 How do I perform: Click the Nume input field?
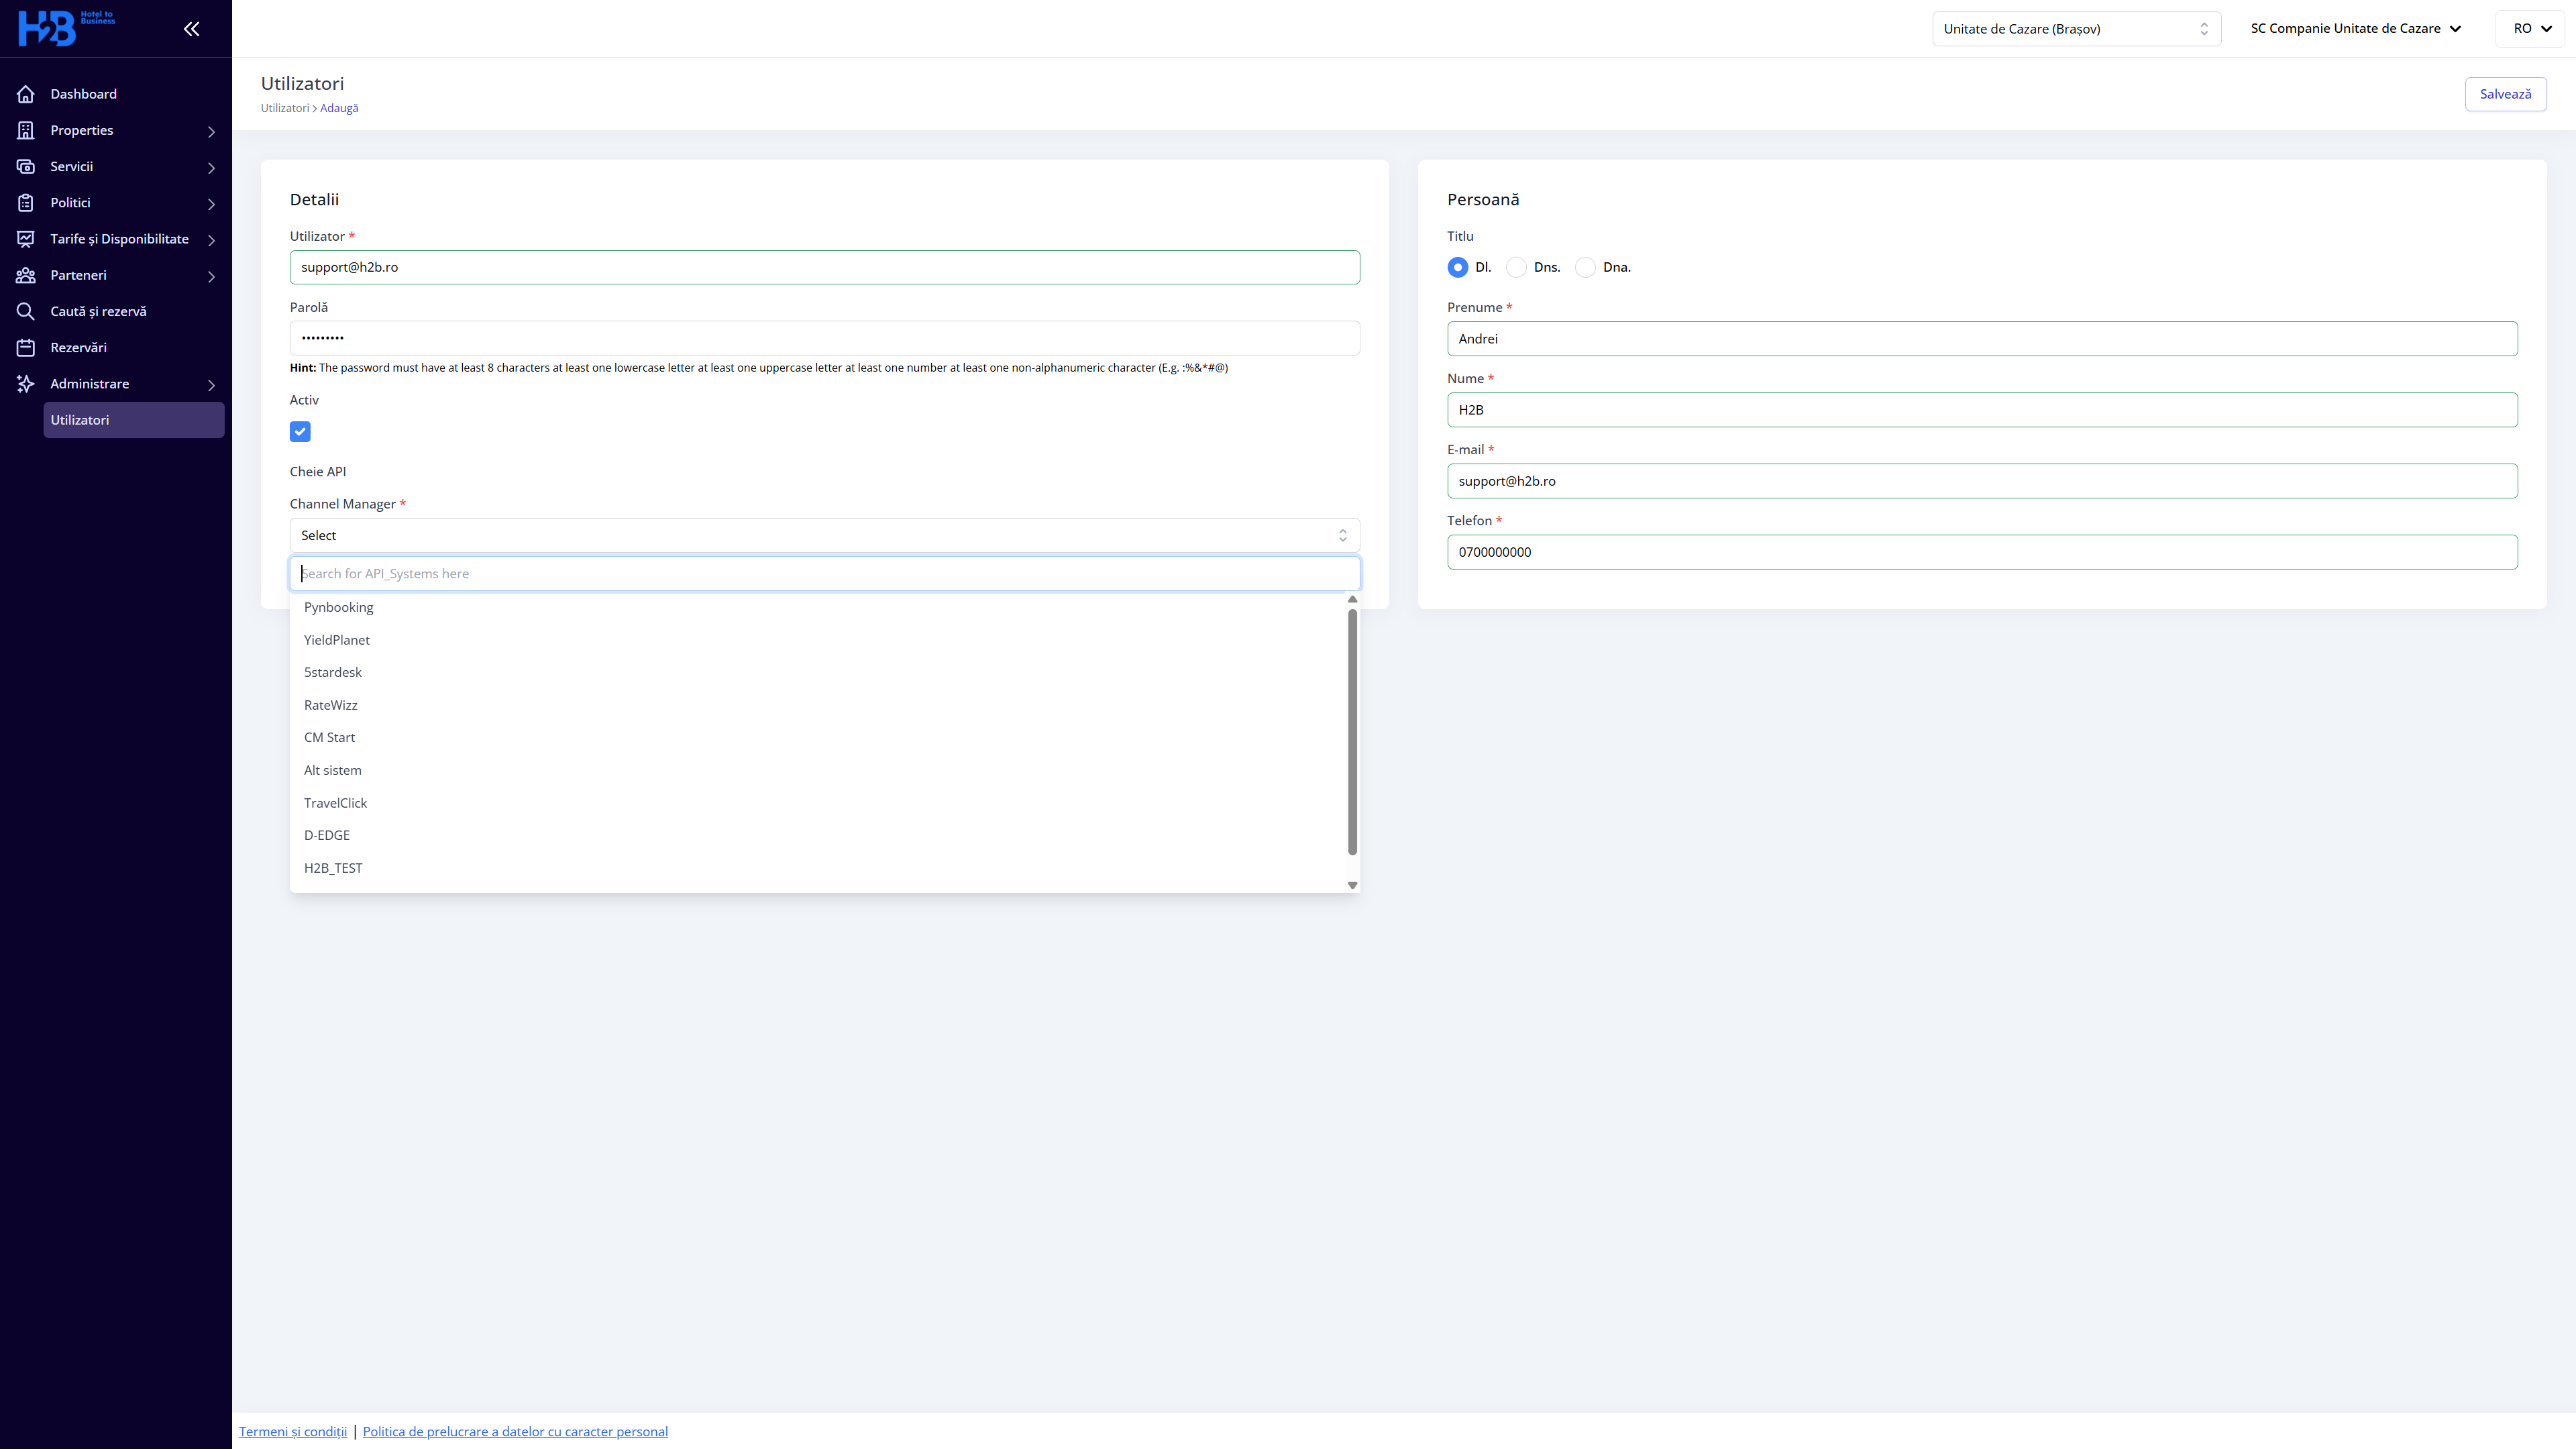pyautogui.click(x=1982, y=410)
